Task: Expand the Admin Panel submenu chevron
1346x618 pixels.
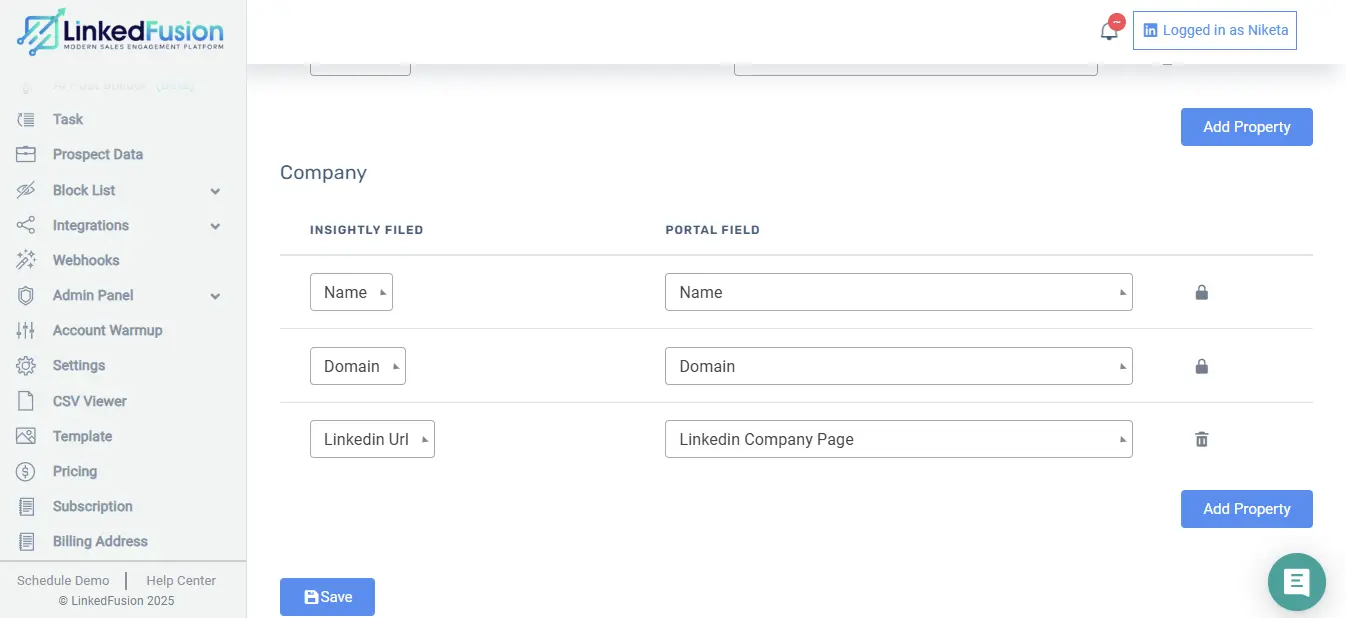Action: pyautogui.click(x=215, y=296)
